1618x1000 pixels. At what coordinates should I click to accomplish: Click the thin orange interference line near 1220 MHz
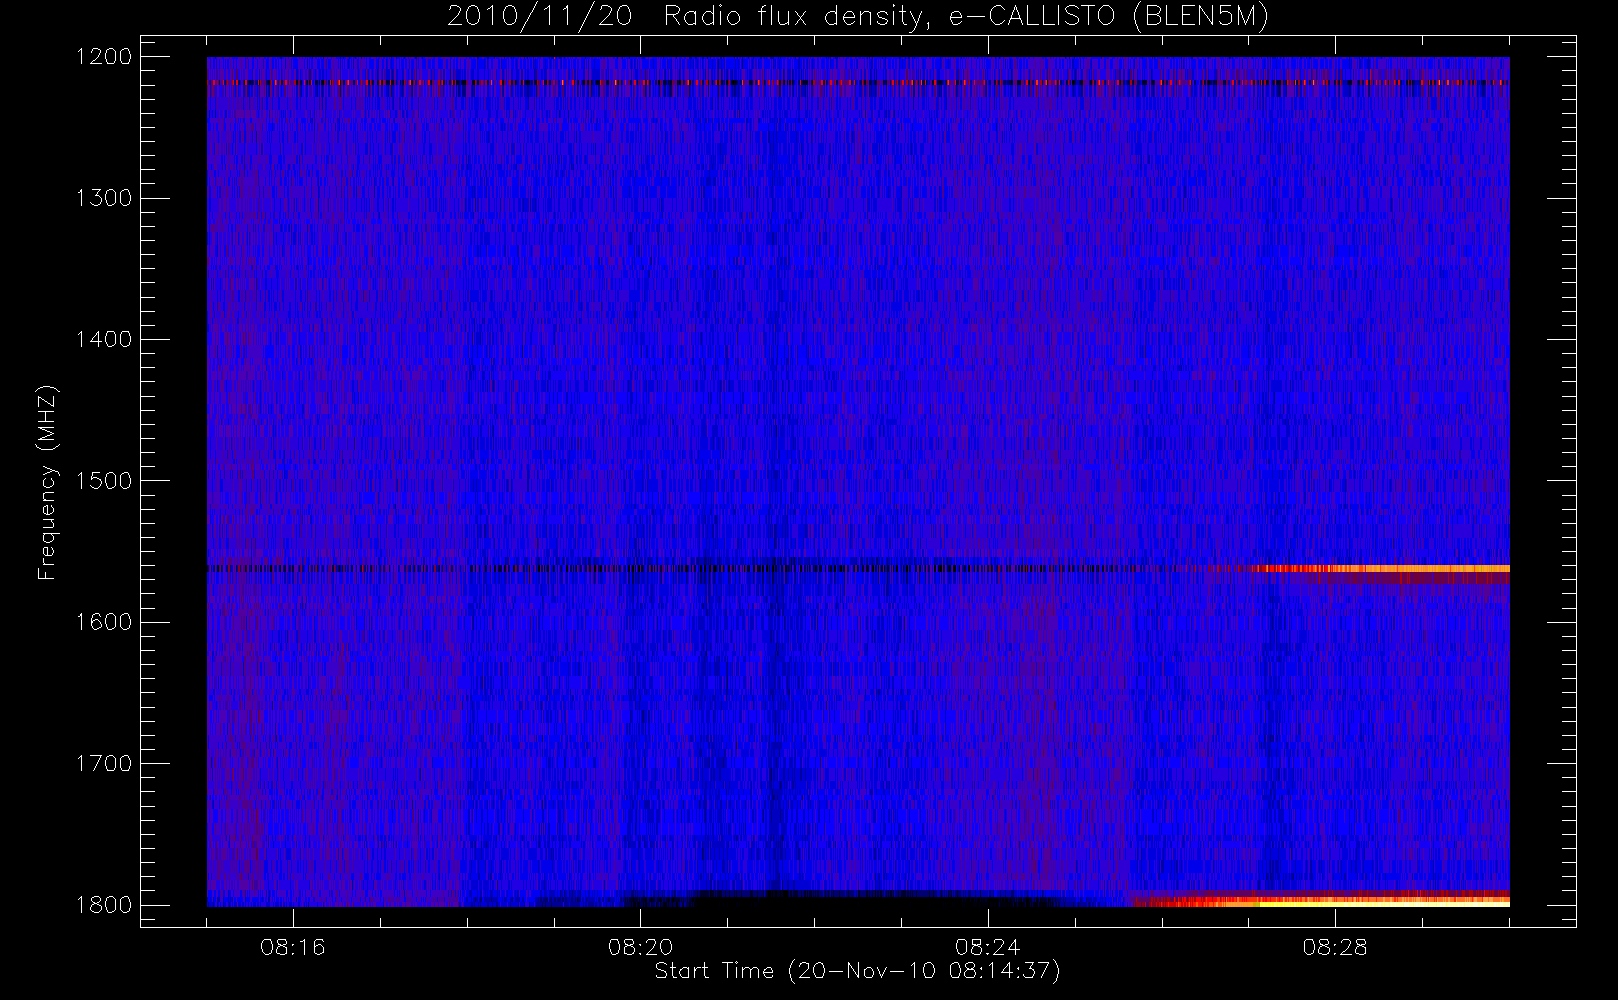(x=858, y=83)
